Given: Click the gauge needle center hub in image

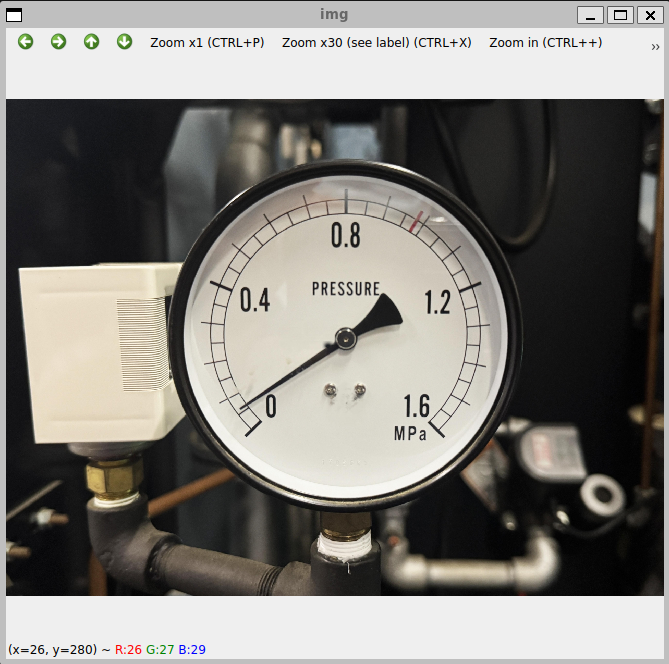Looking at the screenshot, I should [346, 339].
